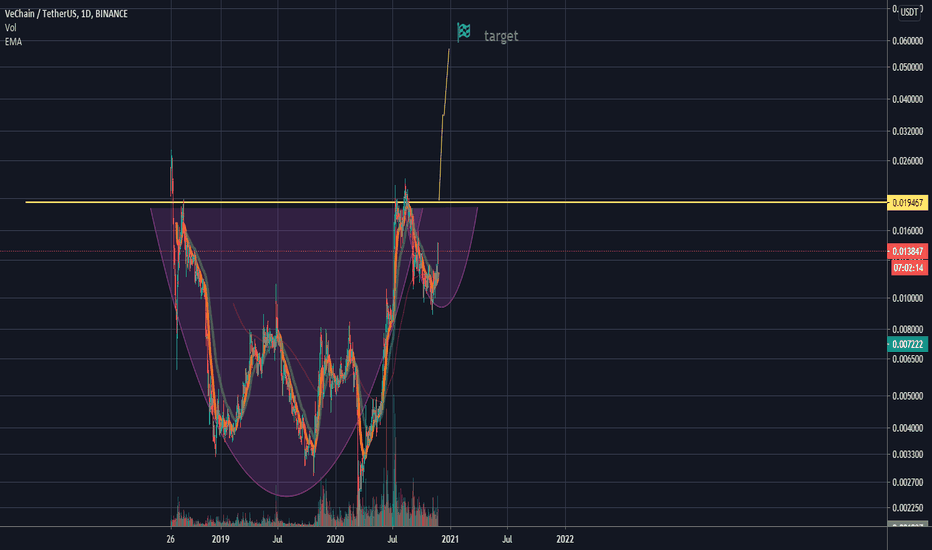Click the 2020 label on time axis
This screenshot has width=932, height=550.
[335, 539]
